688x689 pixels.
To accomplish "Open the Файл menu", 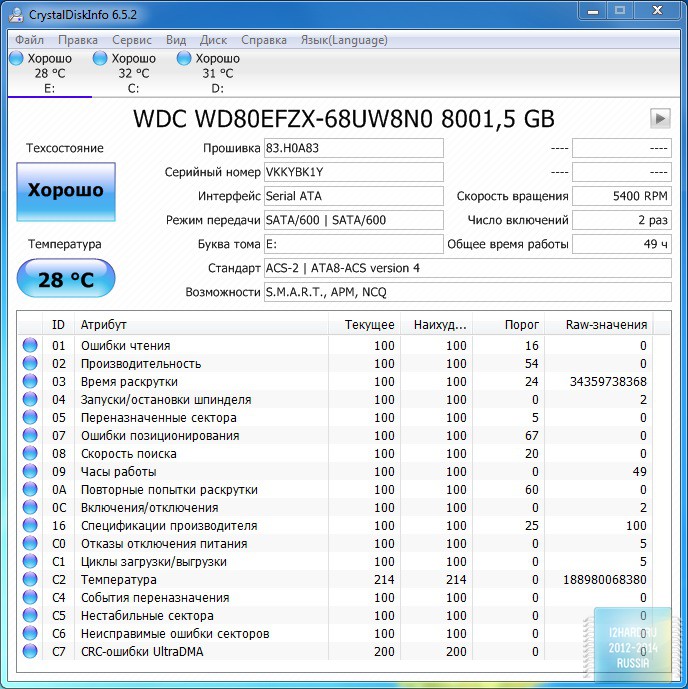I will (29, 40).
